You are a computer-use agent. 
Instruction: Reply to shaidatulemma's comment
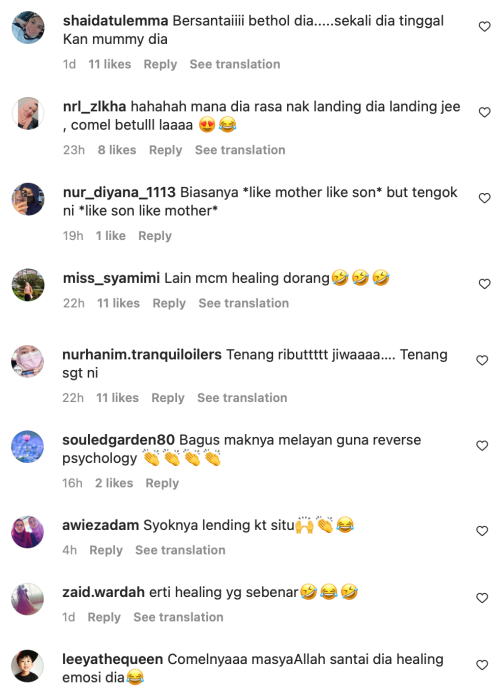pos(160,64)
